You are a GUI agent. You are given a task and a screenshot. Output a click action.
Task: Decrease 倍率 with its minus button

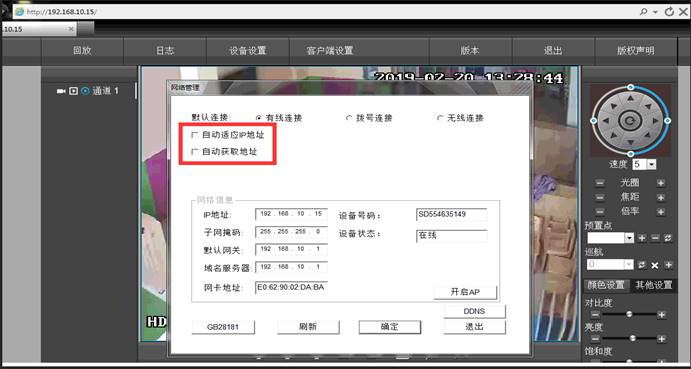[x=600, y=212]
